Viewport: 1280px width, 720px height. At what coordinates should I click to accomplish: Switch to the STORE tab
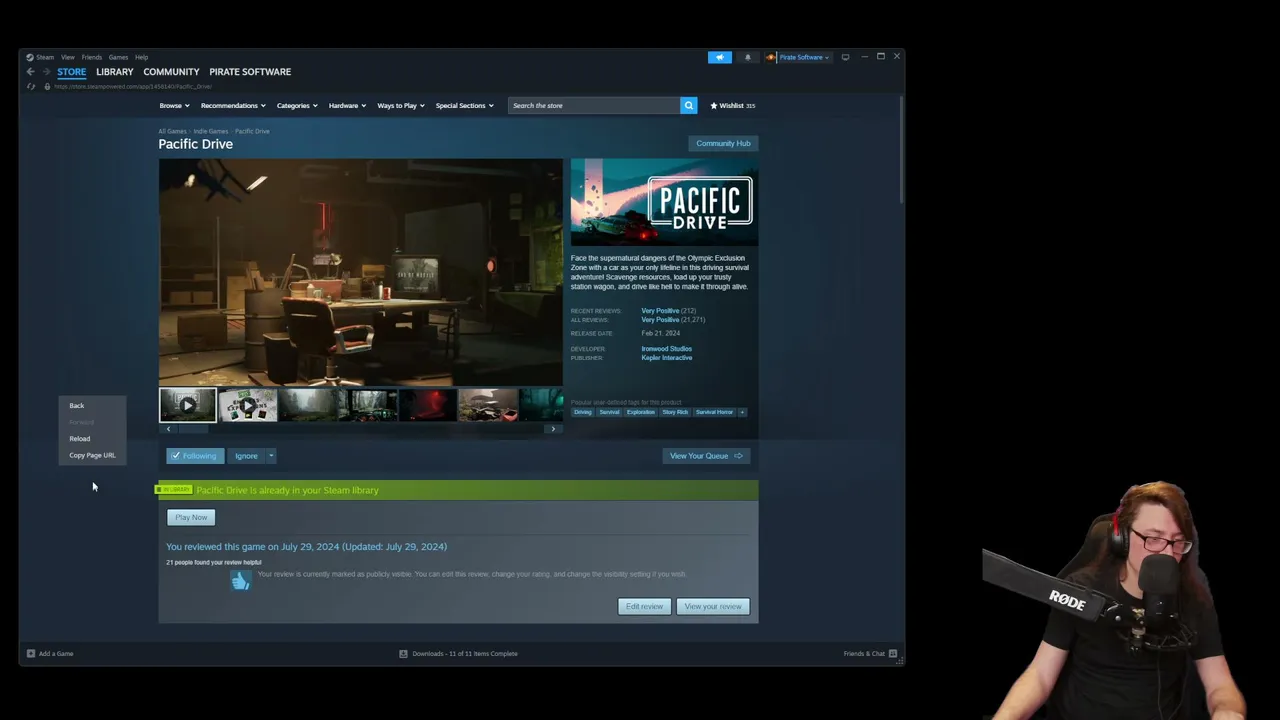(71, 72)
